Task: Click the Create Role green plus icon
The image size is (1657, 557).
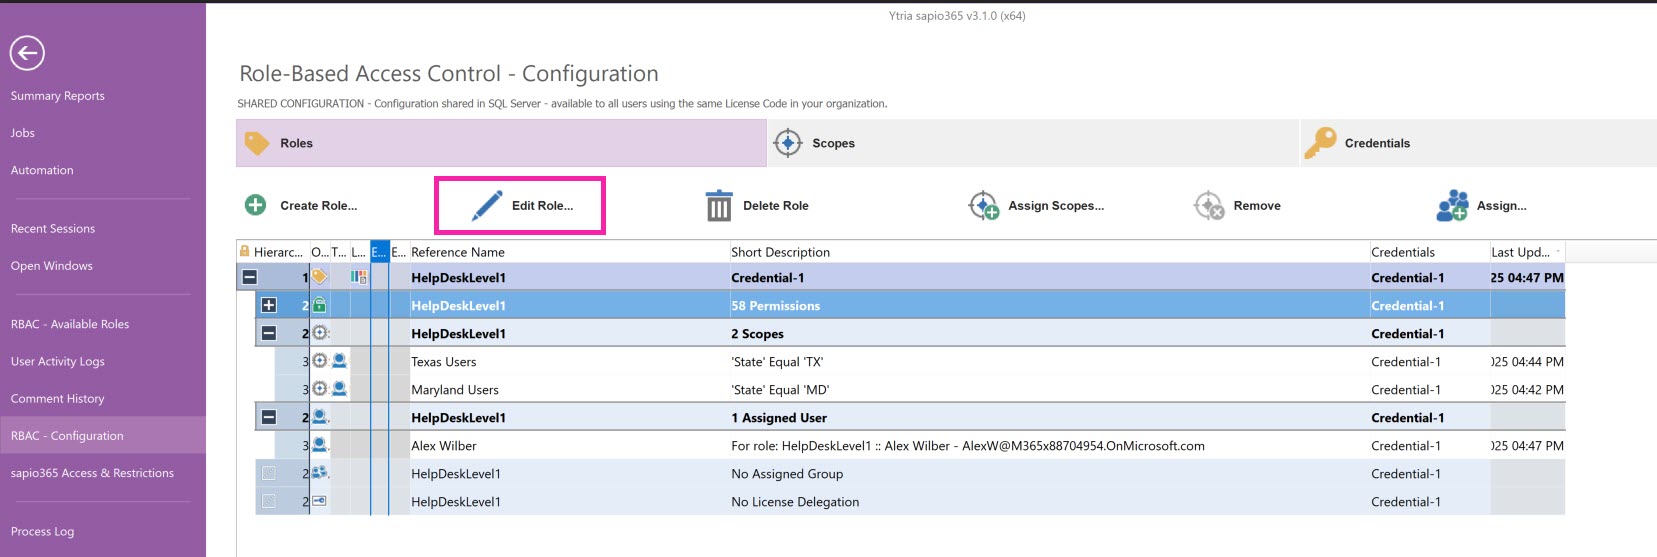Action: coord(255,205)
